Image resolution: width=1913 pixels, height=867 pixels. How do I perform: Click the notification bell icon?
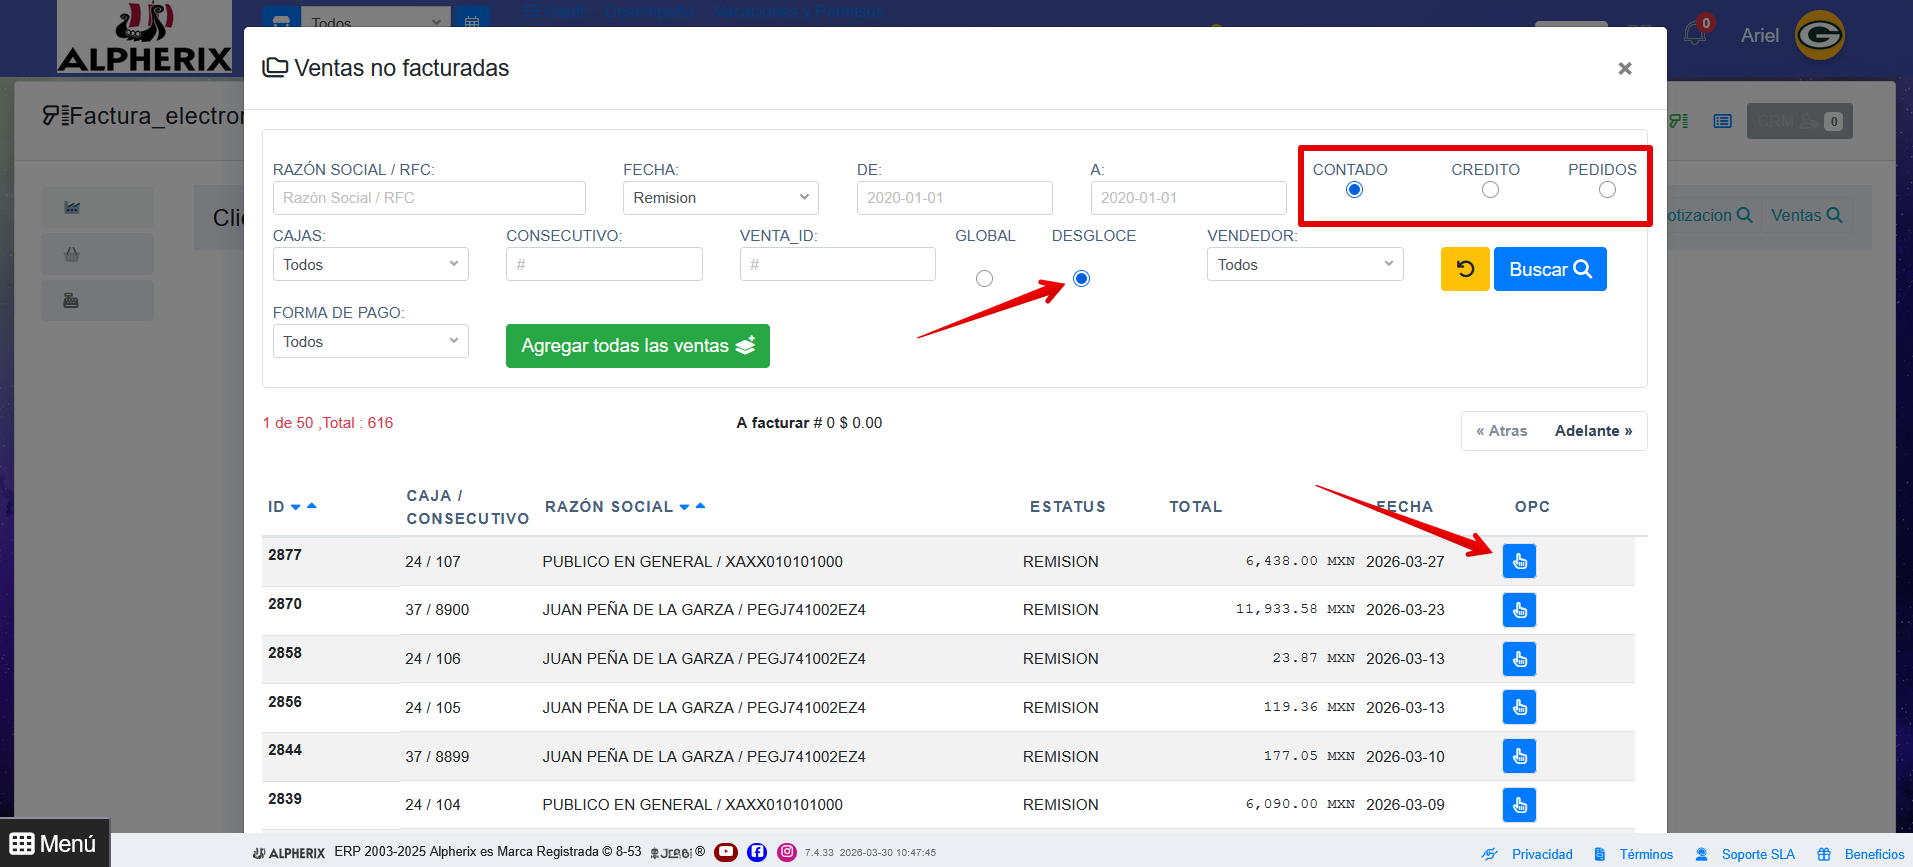pos(1695,34)
